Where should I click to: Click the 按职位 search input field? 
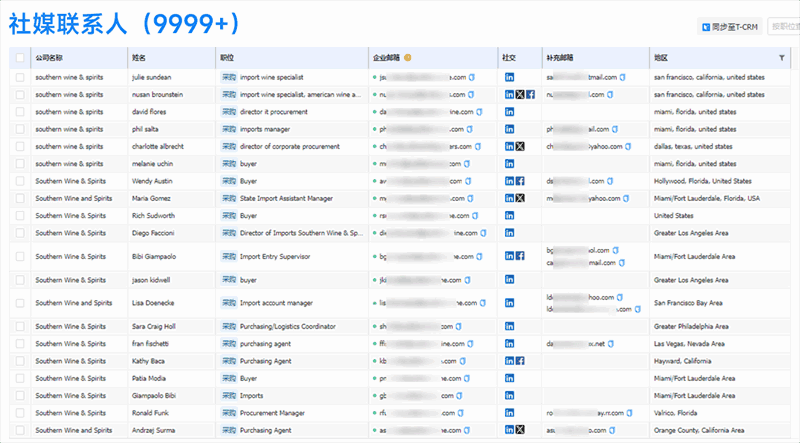785,27
